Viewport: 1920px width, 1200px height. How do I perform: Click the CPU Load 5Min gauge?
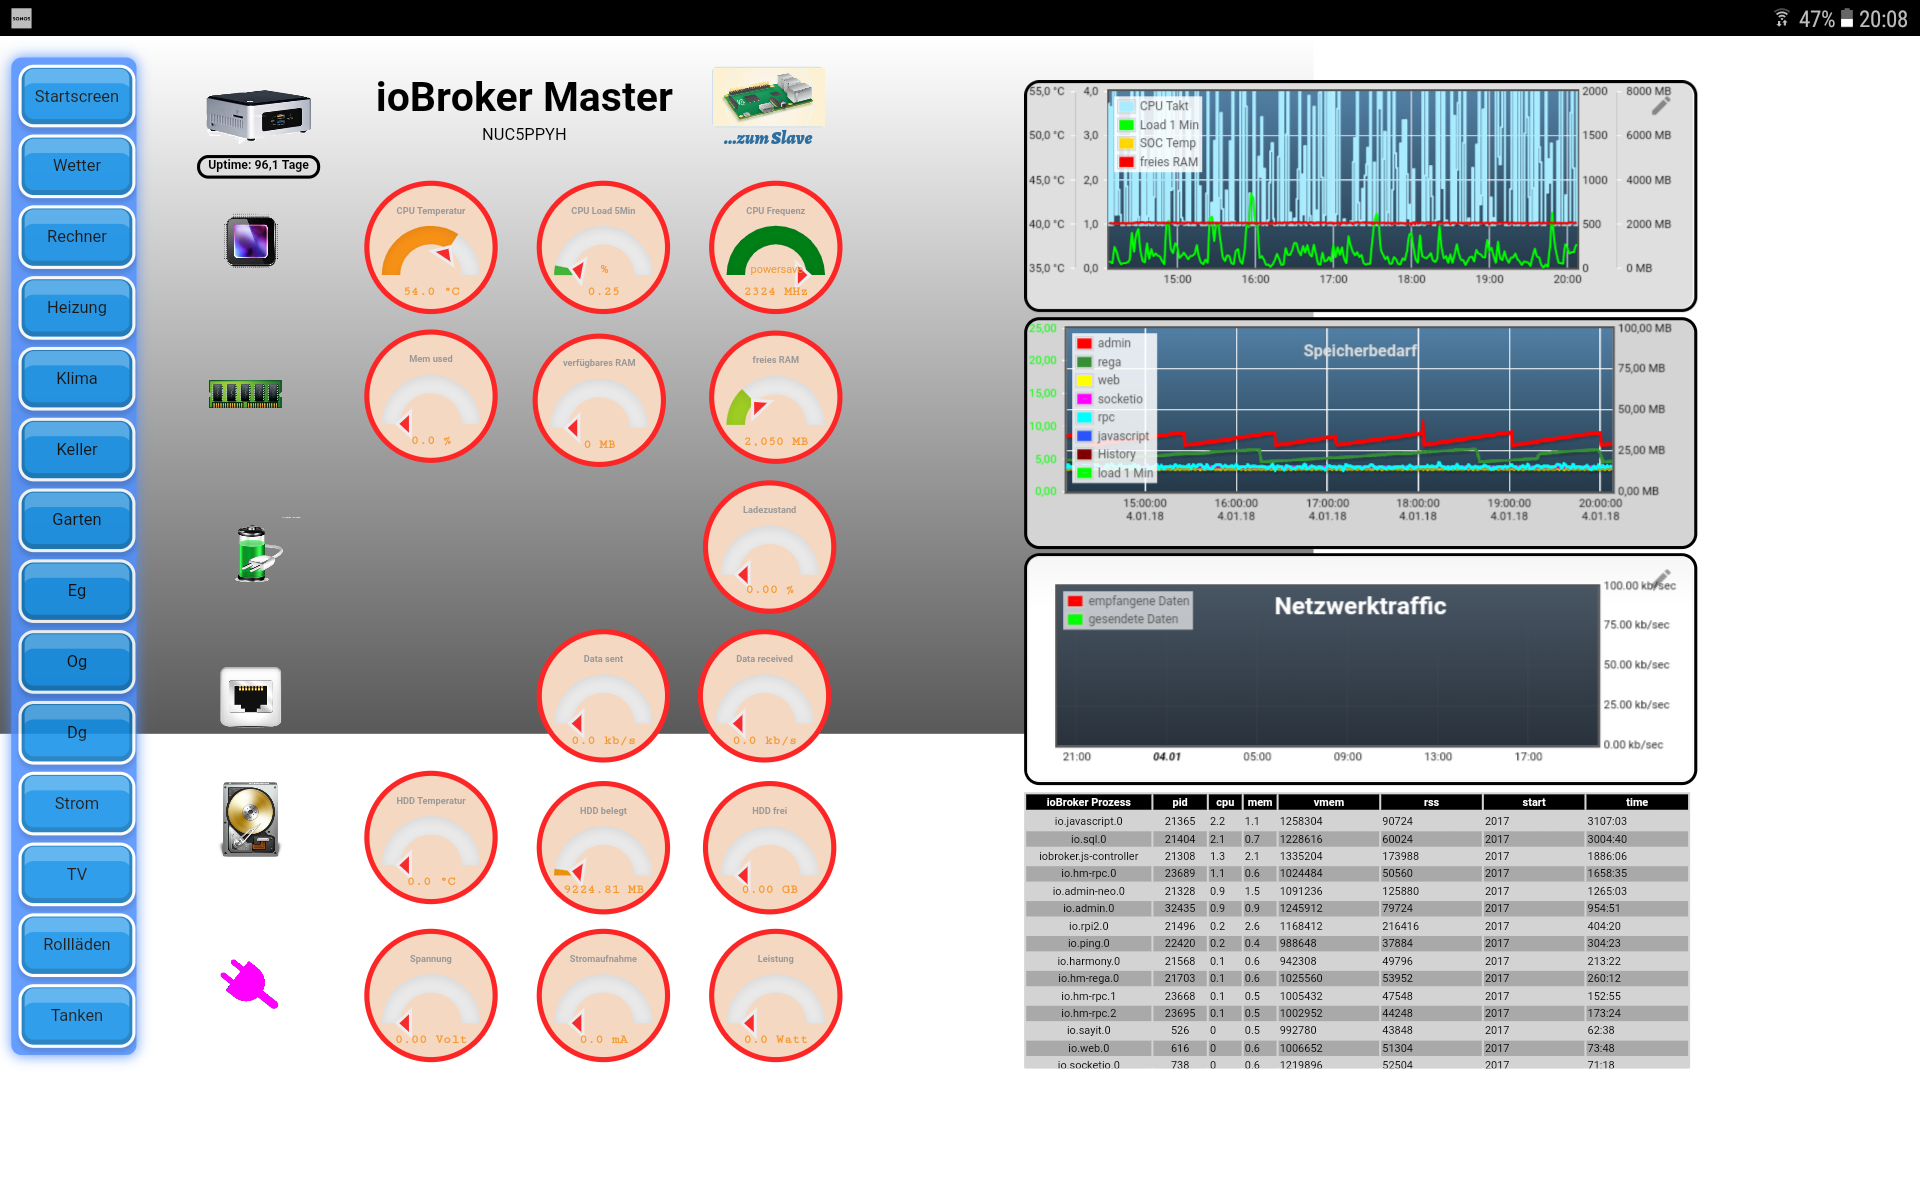[x=603, y=247]
